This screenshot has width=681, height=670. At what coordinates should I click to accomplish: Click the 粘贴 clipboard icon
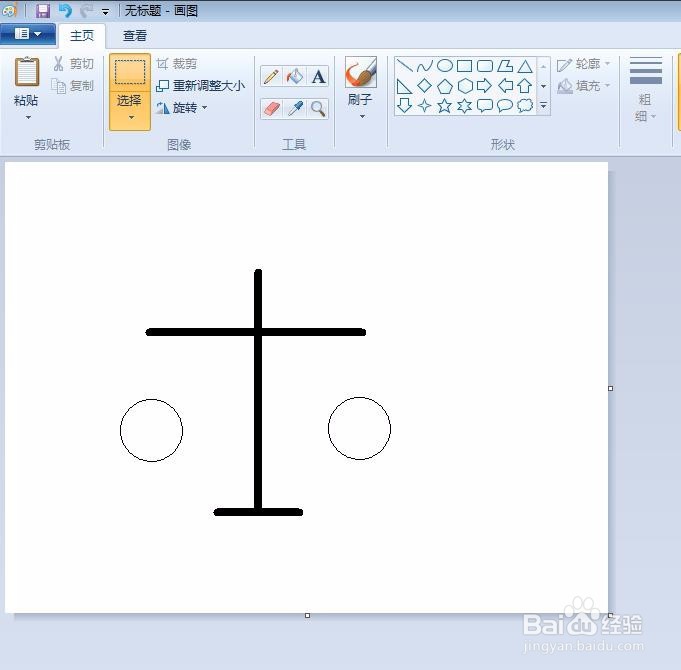click(x=27, y=72)
